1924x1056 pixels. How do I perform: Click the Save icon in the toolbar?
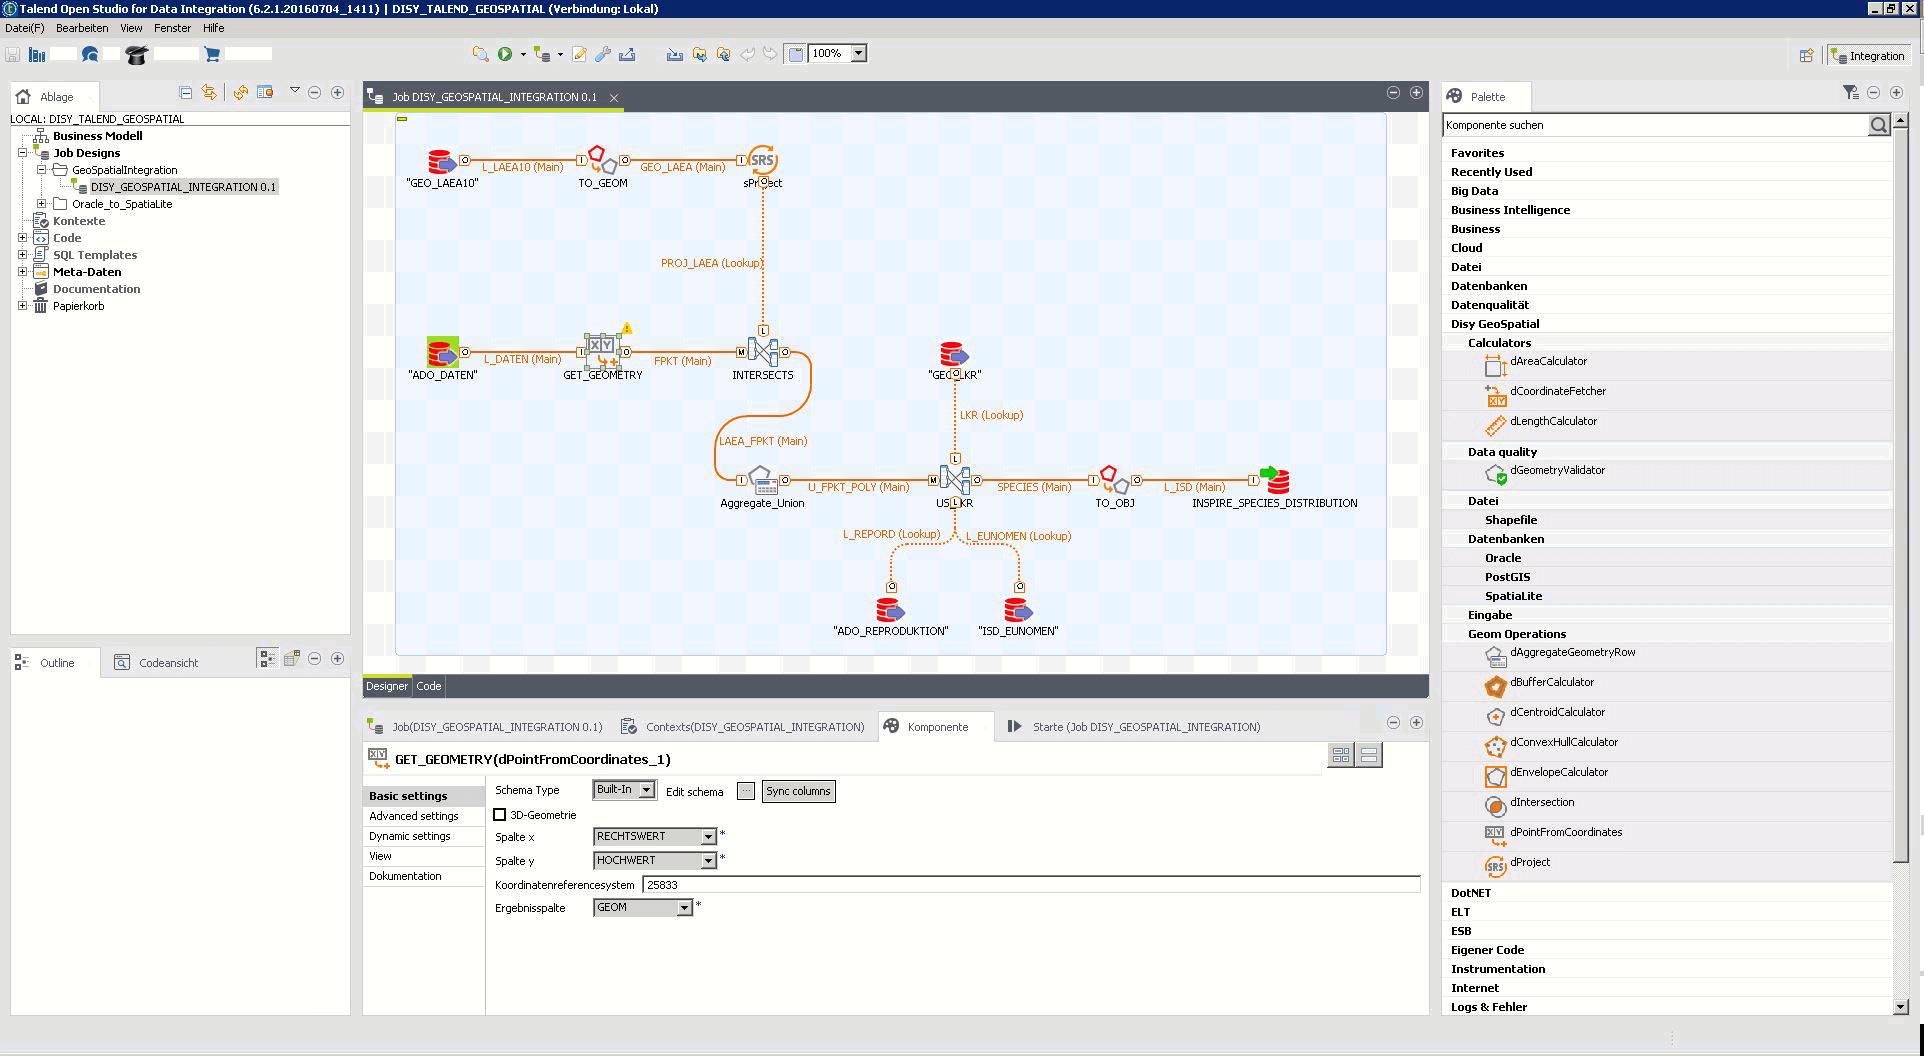(11, 54)
